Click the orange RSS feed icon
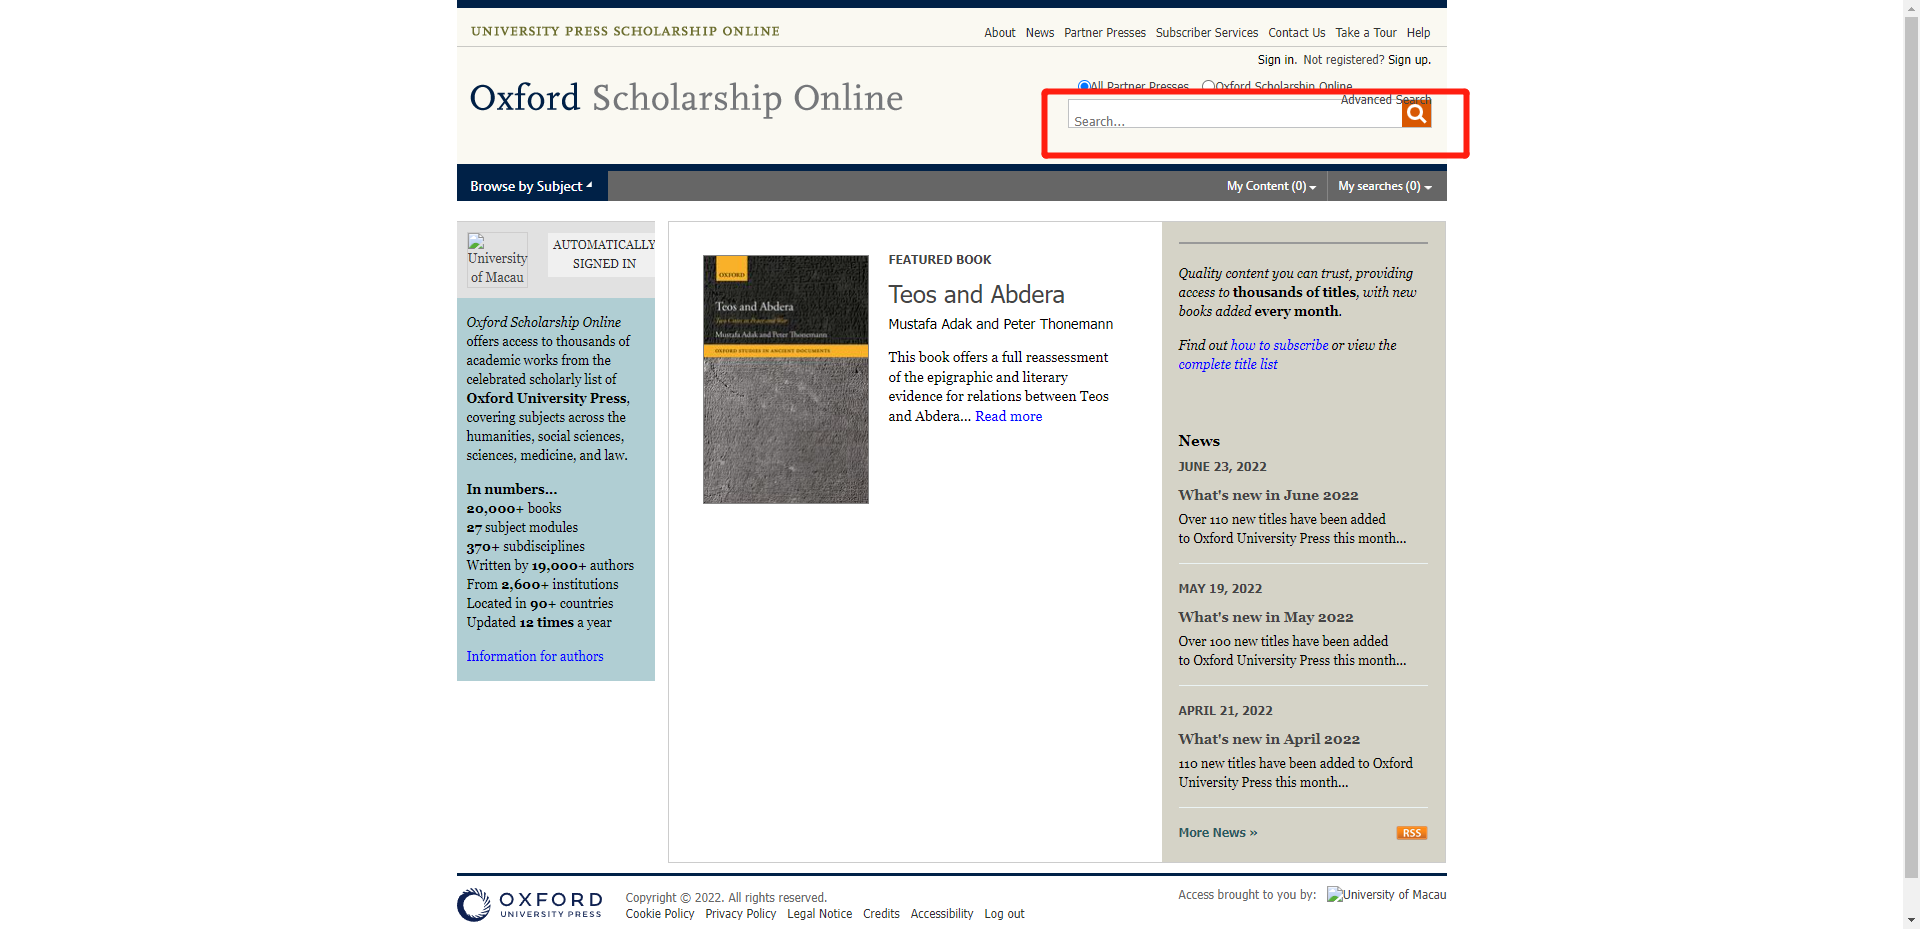 pos(1411,833)
